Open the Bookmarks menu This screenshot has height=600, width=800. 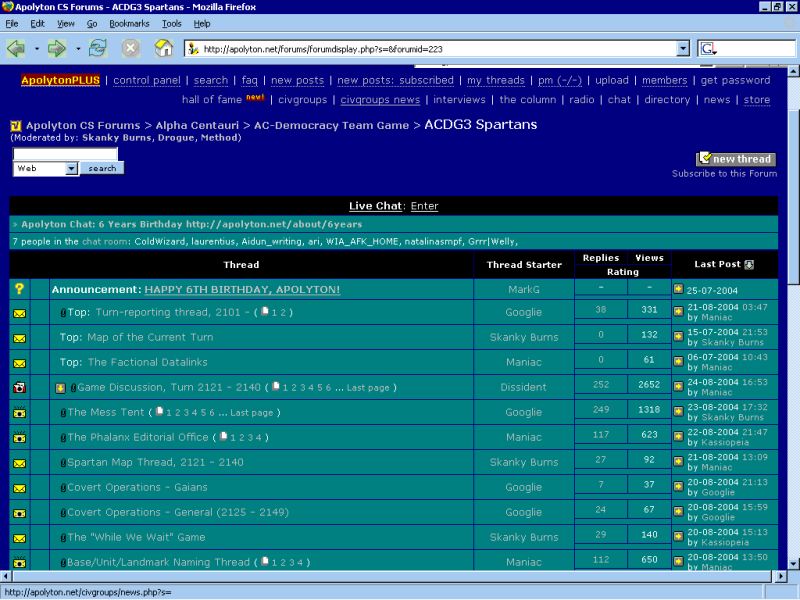pos(128,23)
